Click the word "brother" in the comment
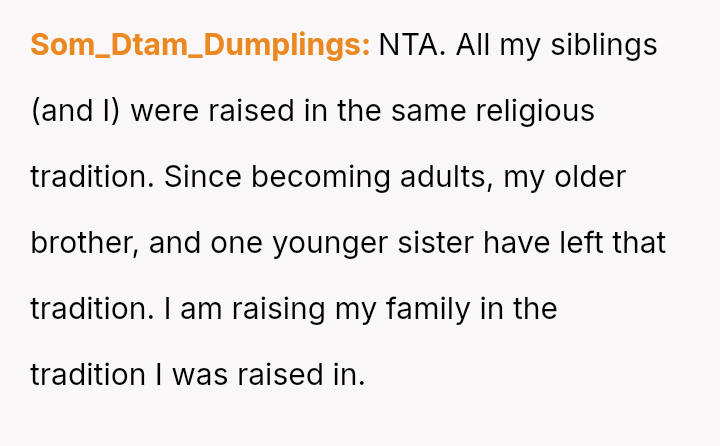 tap(82, 243)
